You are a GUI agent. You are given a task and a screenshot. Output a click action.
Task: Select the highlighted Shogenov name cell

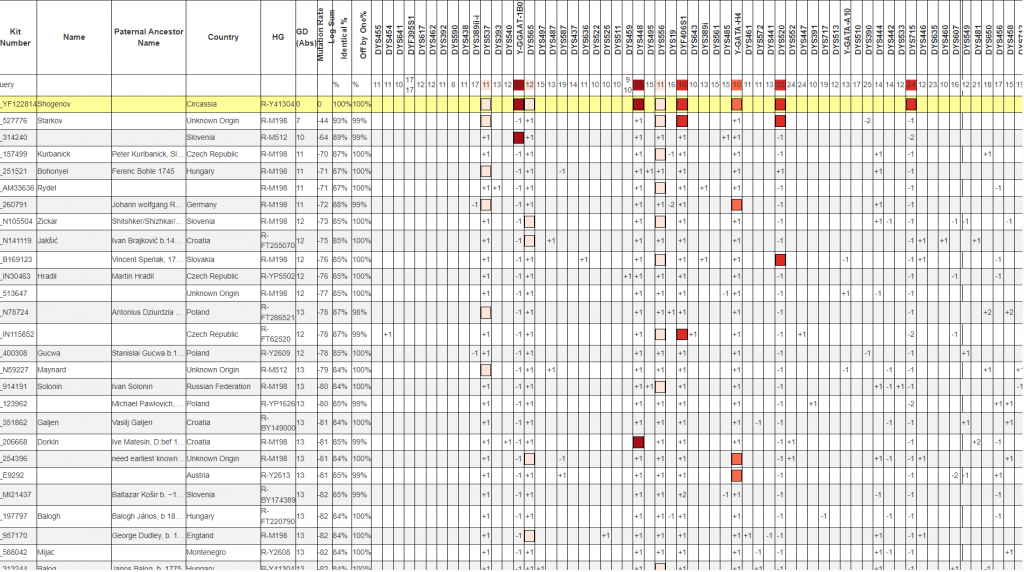tap(73, 104)
